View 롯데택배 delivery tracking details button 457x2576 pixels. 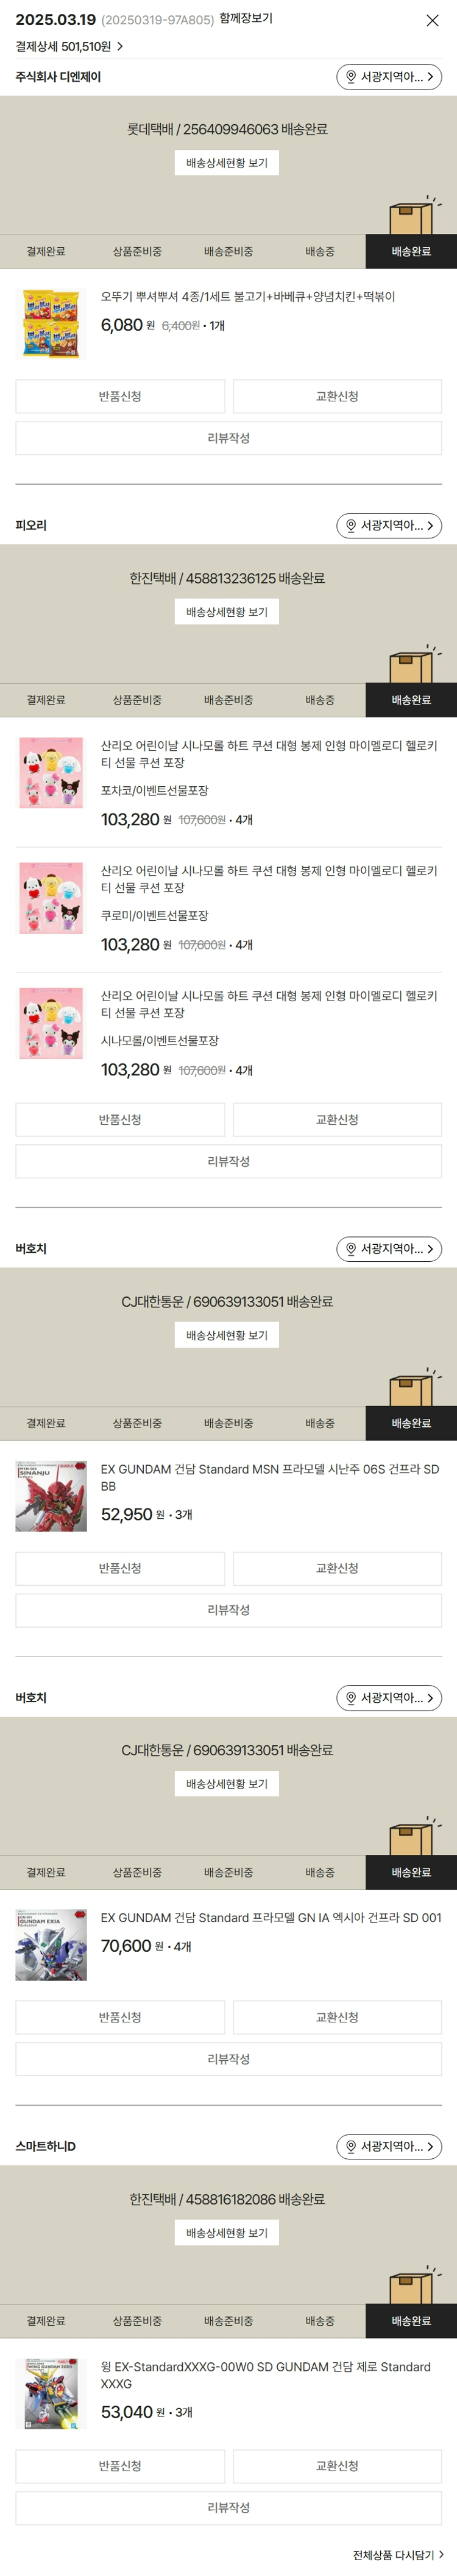[227, 163]
